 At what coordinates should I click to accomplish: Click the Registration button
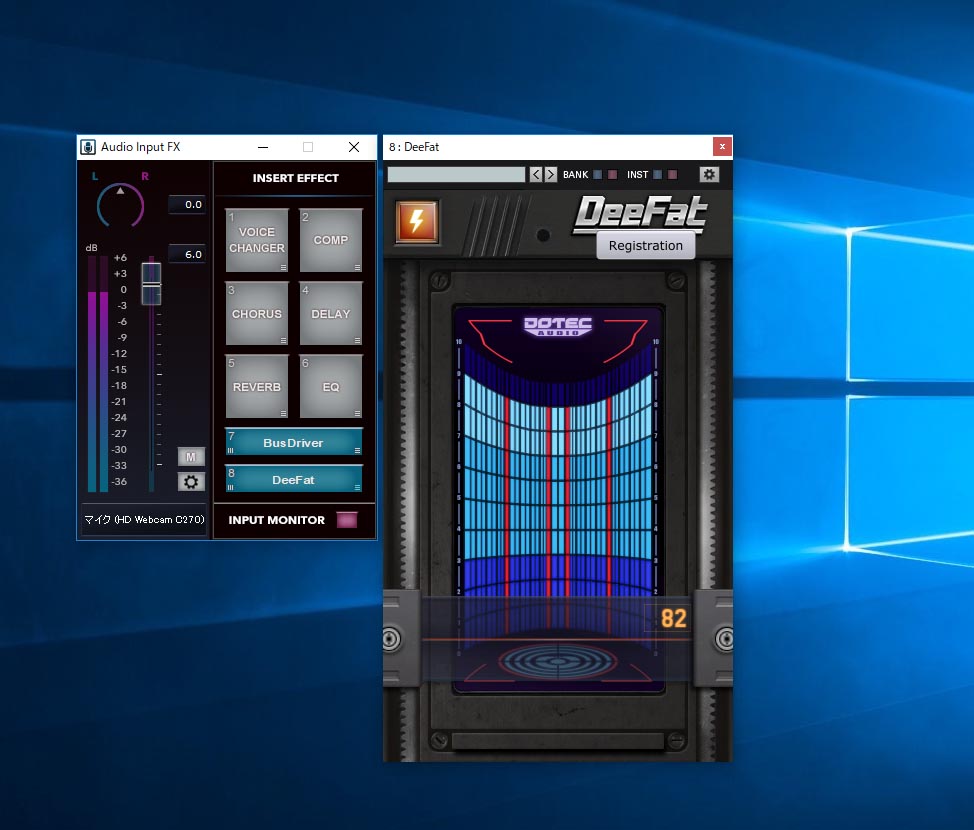[x=645, y=245]
